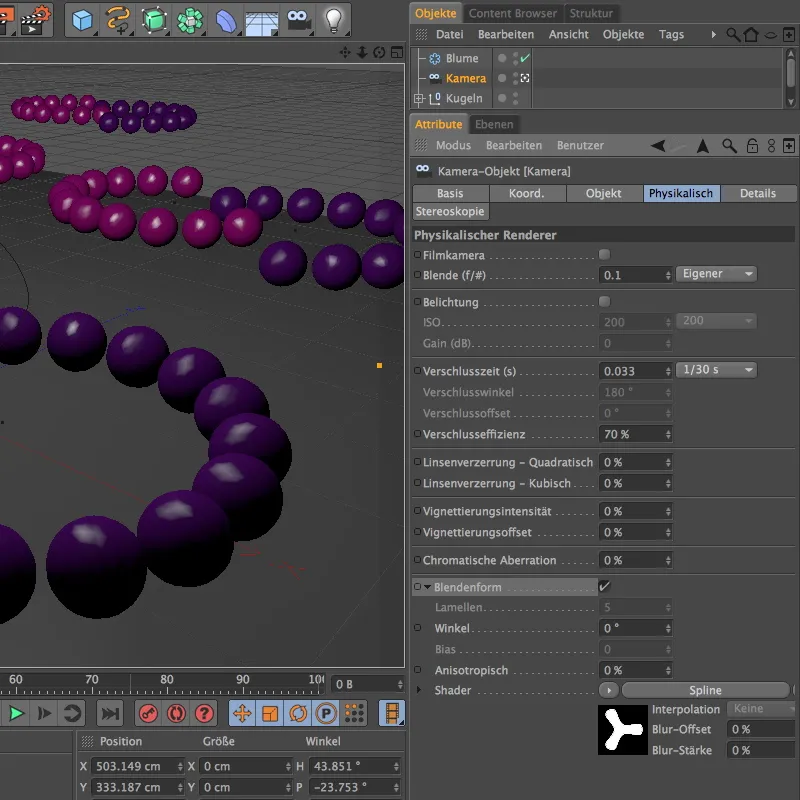
Task: Open new Attribute manager window
Action: [x=789, y=146]
